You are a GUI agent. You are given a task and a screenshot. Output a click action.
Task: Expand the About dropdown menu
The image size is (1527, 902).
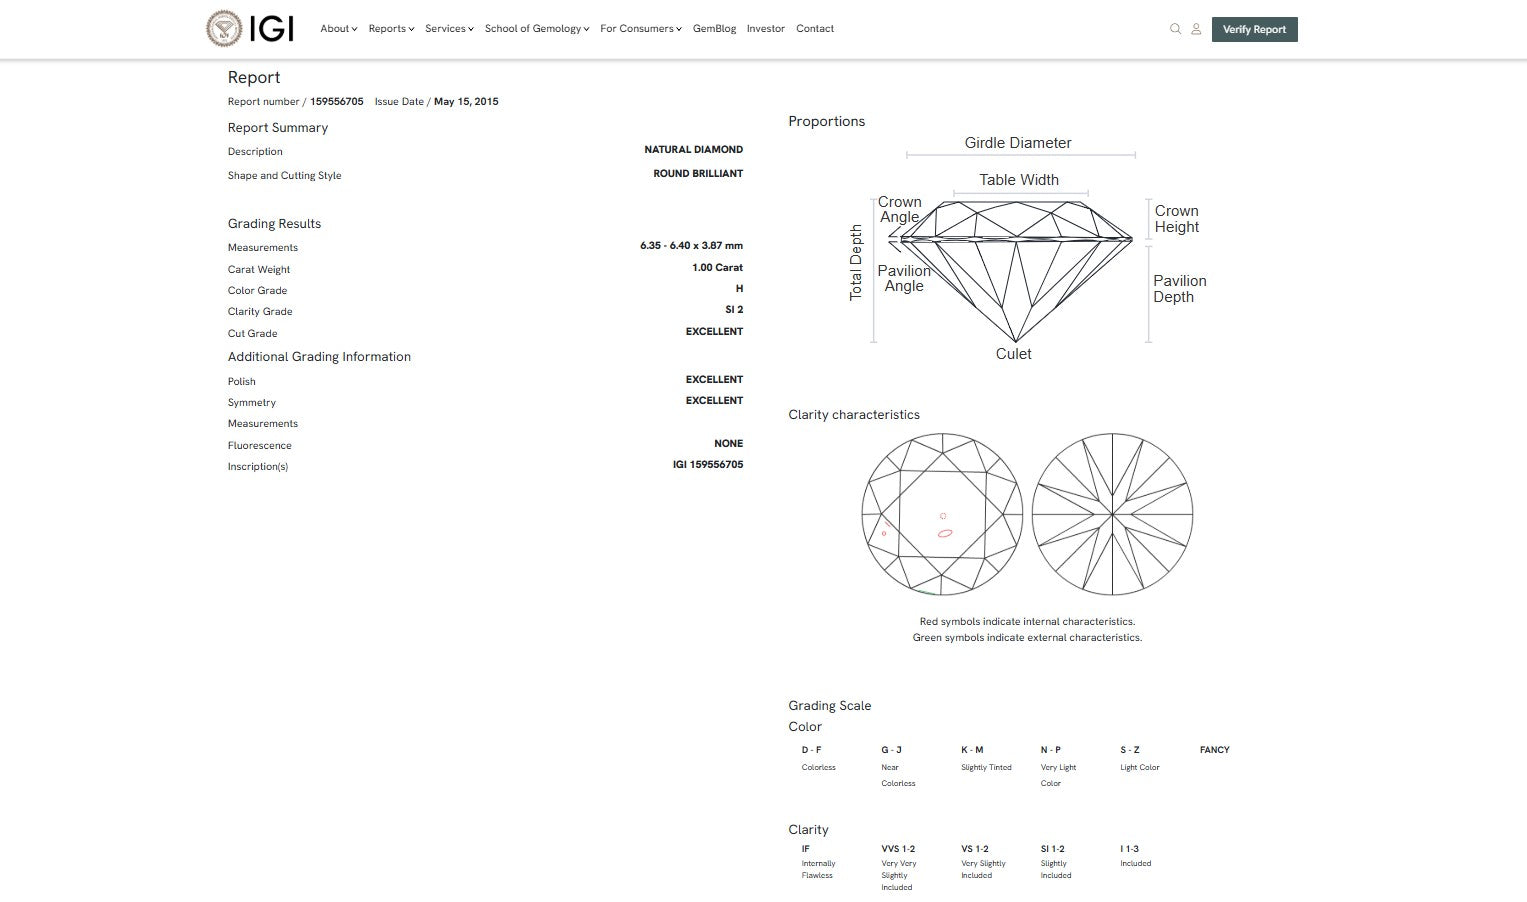[338, 29]
